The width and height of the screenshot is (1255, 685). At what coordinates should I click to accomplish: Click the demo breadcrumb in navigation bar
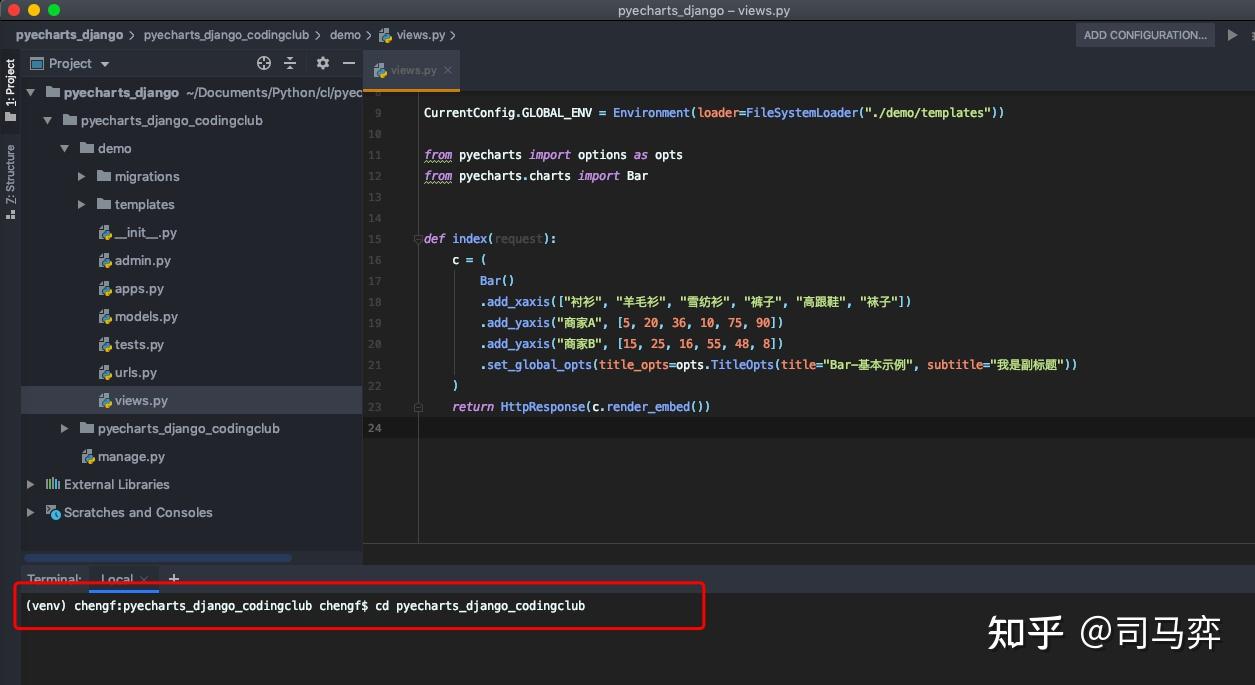point(345,35)
